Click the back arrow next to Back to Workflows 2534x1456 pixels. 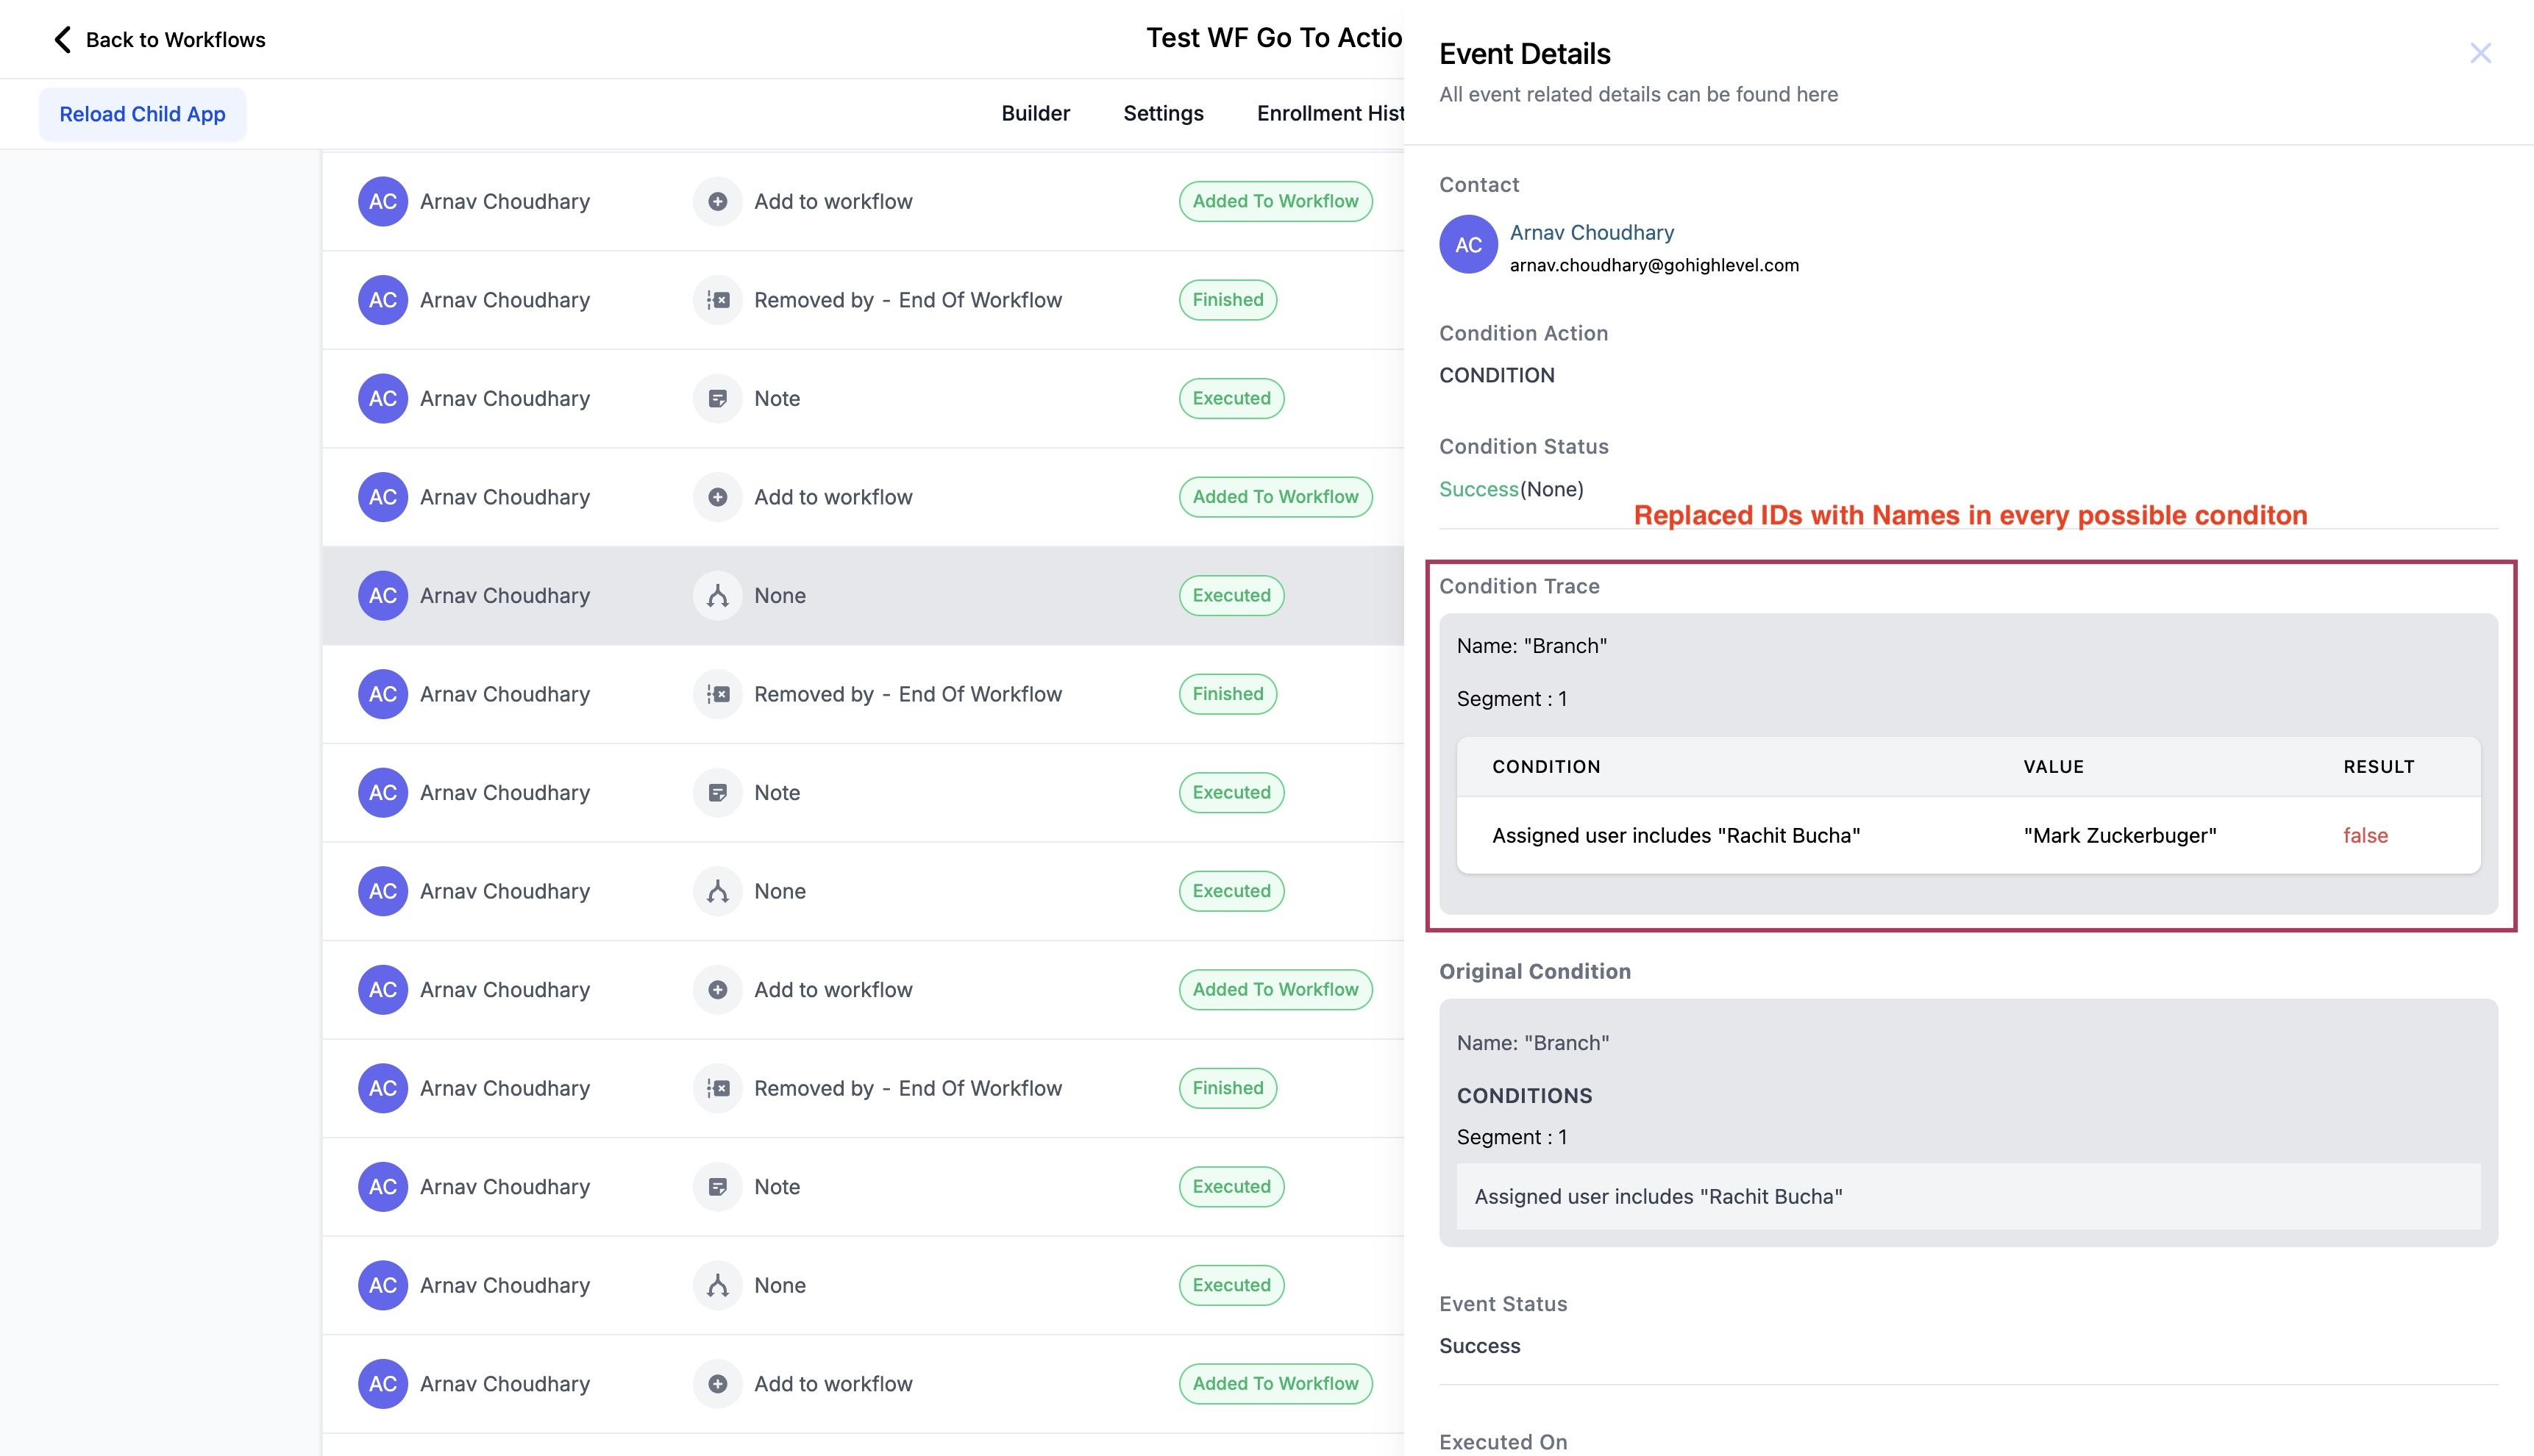point(62,40)
